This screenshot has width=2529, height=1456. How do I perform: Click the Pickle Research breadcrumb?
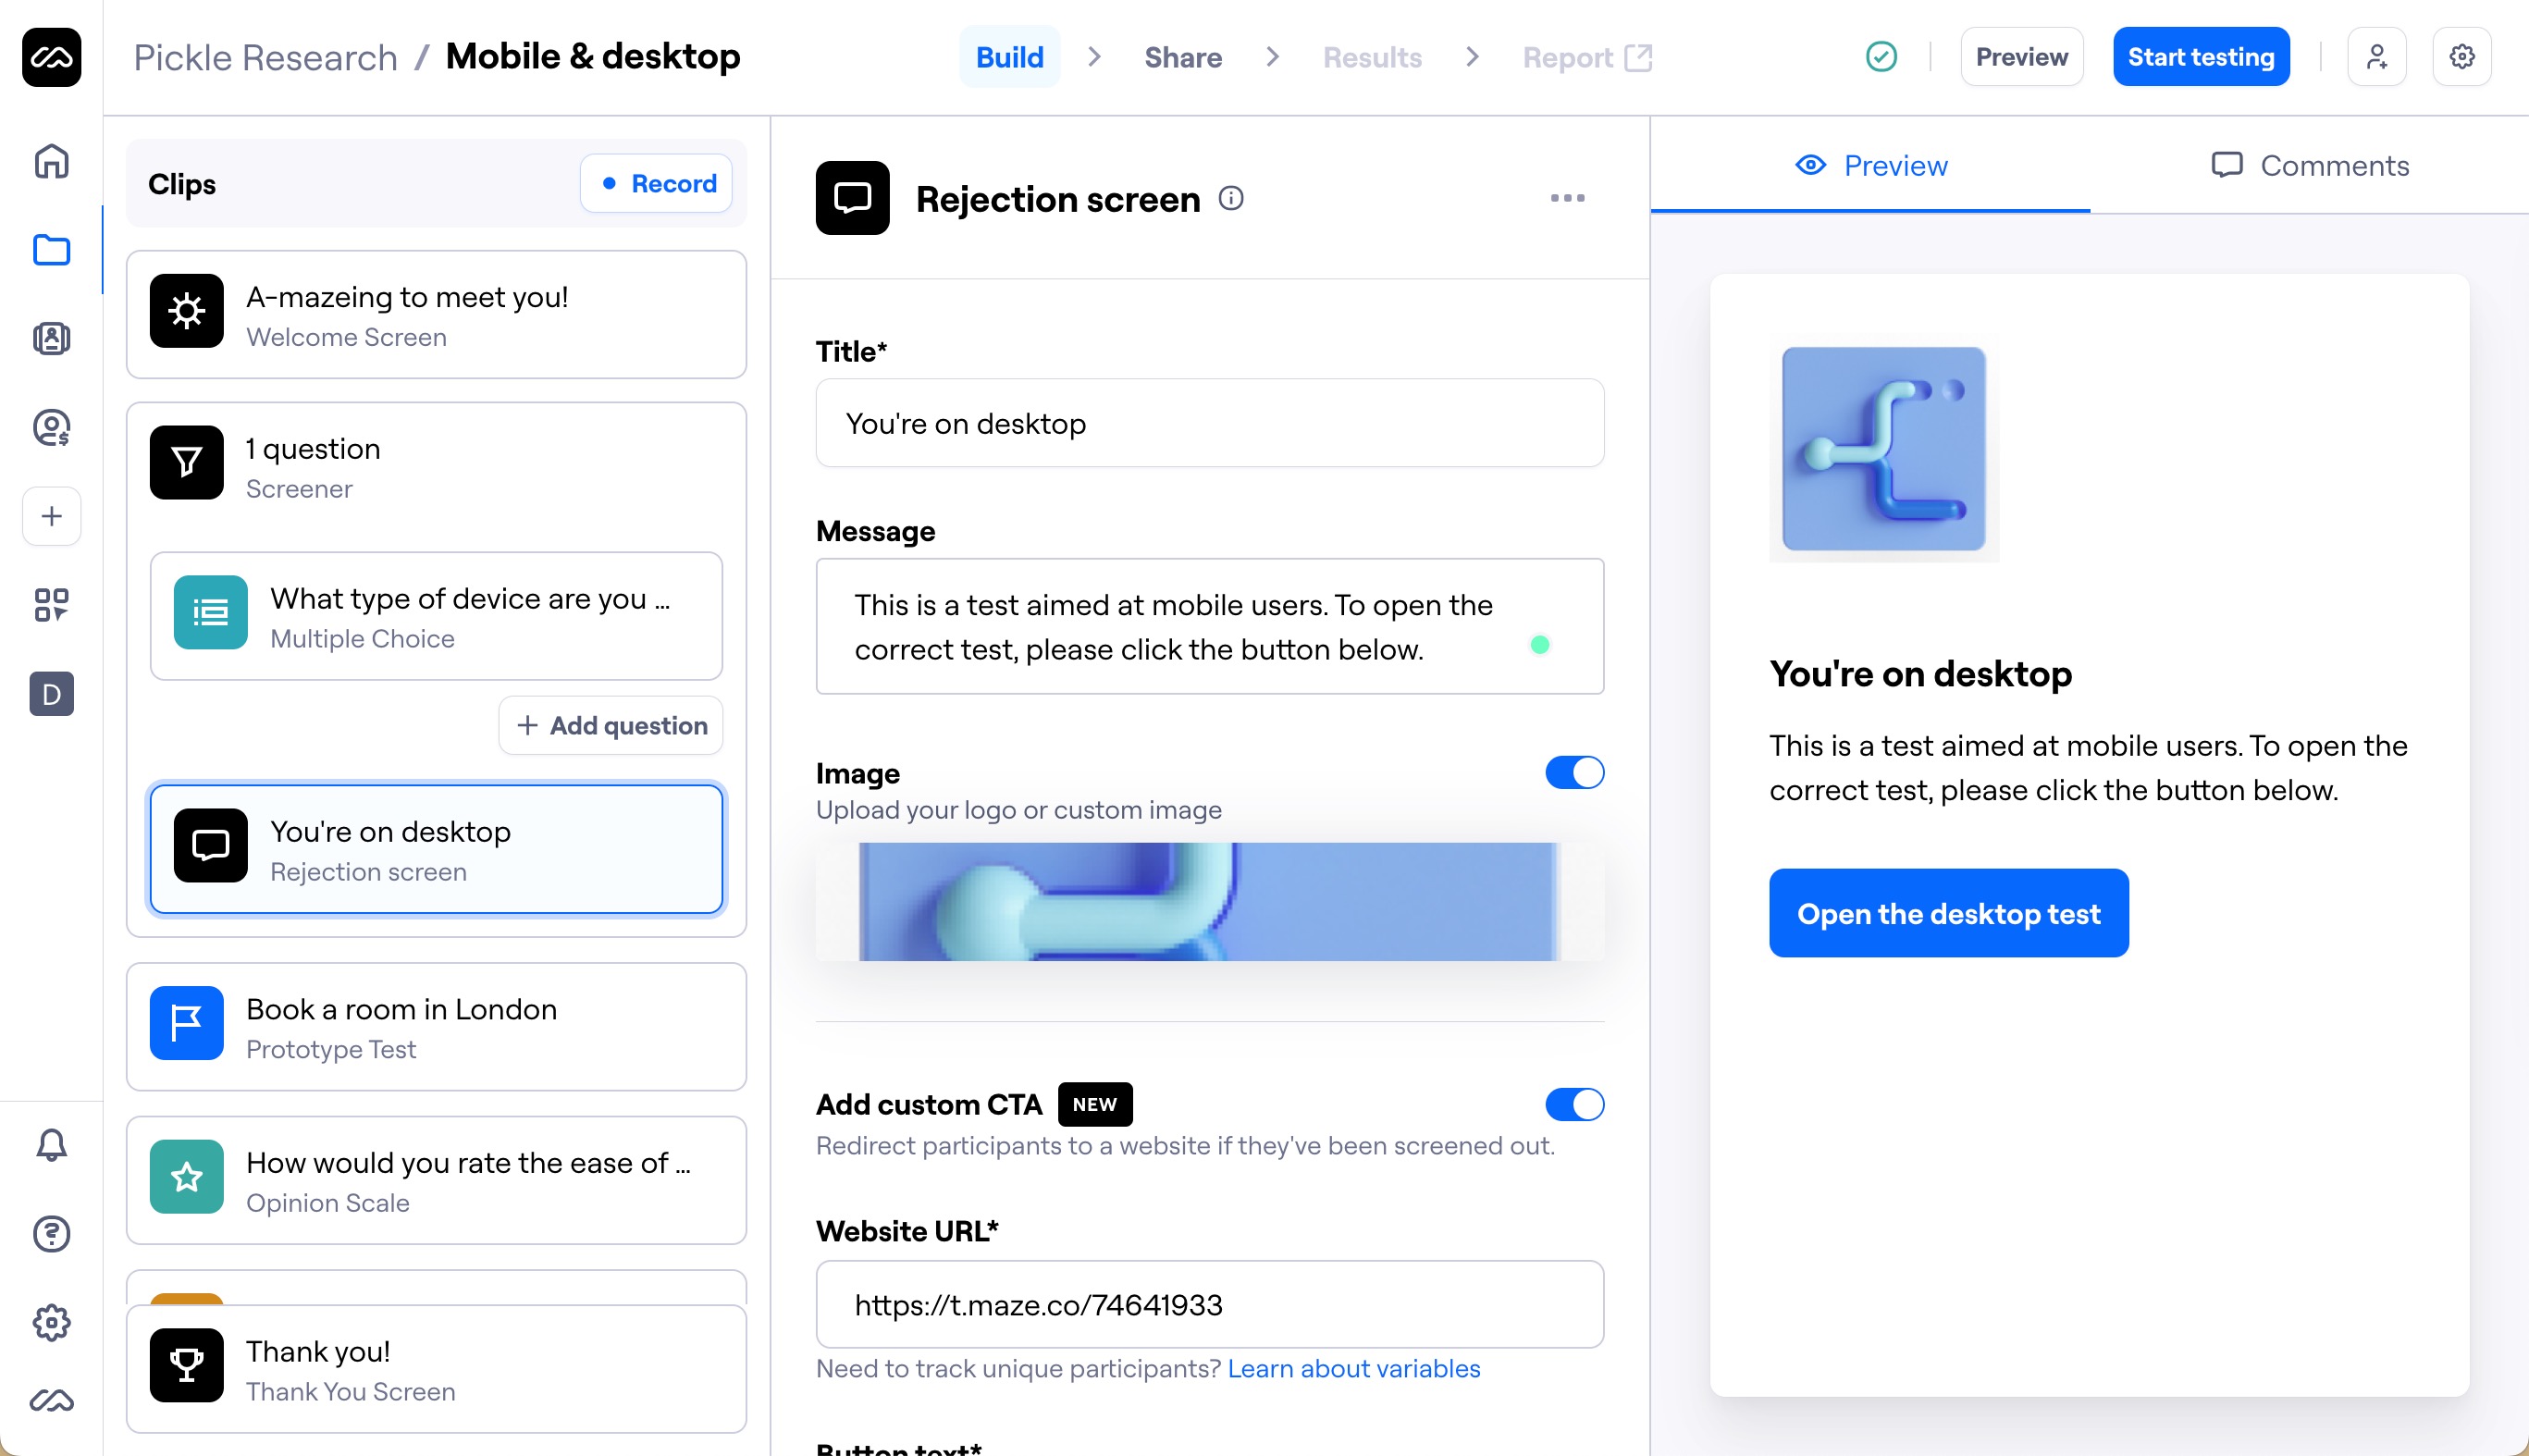pyautogui.click(x=265, y=57)
